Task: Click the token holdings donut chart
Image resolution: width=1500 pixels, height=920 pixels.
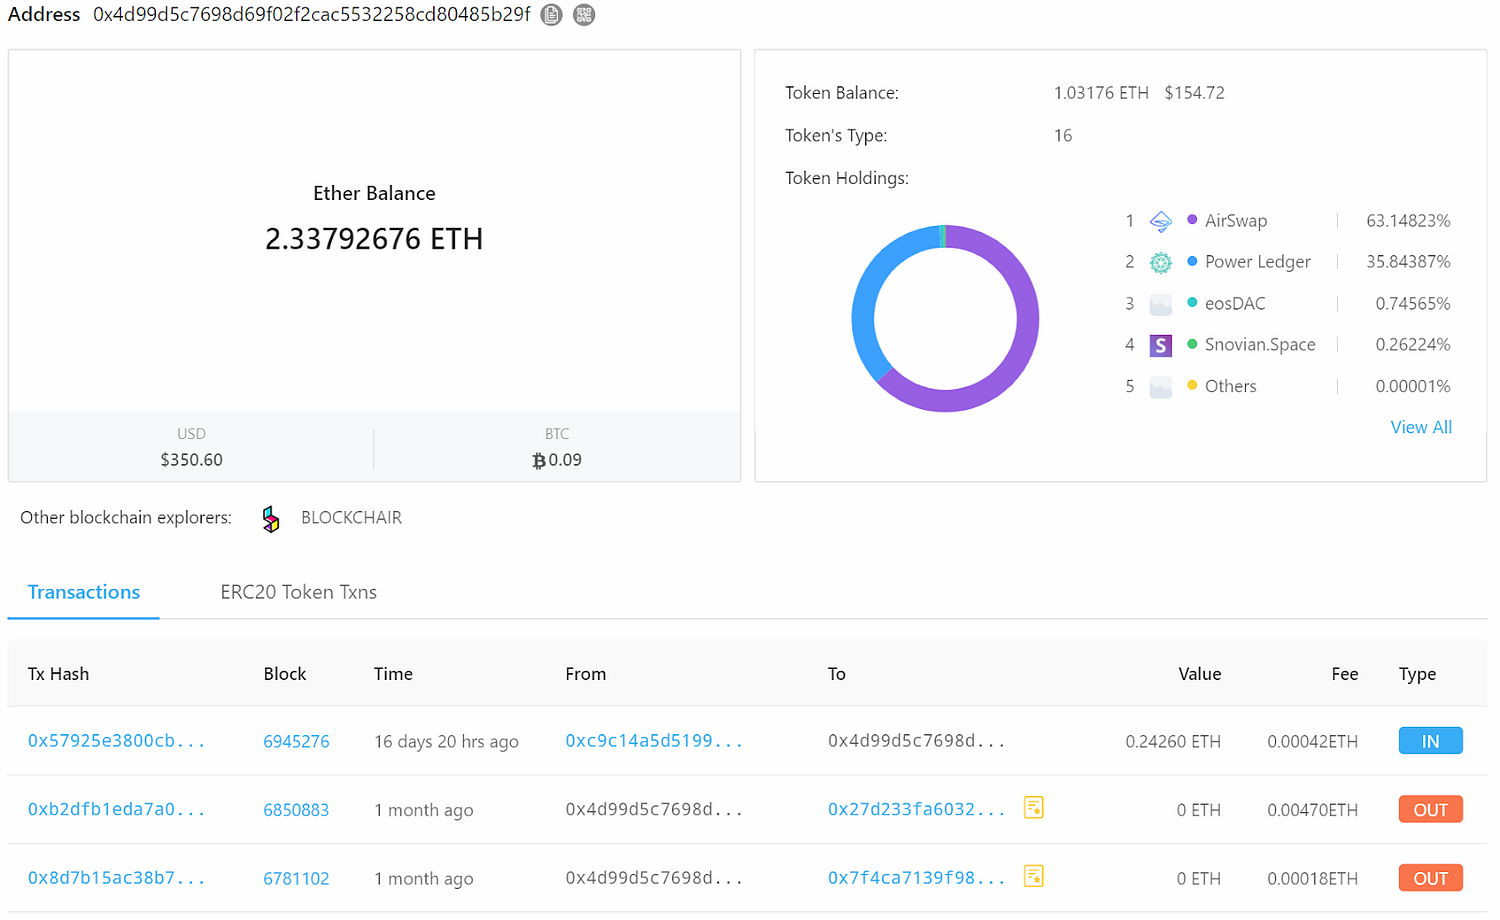Action: (x=945, y=319)
